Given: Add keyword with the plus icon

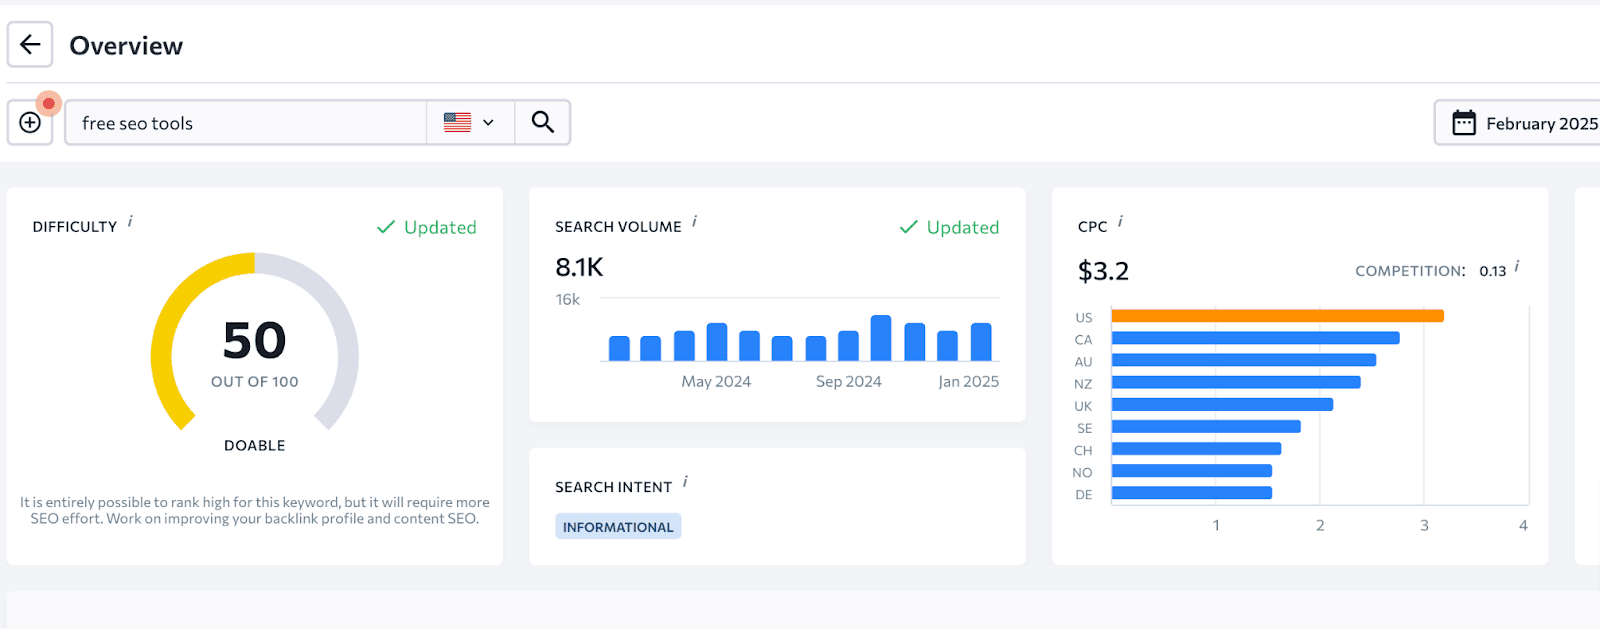Looking at the screenshot, I should tap(30, 123).
